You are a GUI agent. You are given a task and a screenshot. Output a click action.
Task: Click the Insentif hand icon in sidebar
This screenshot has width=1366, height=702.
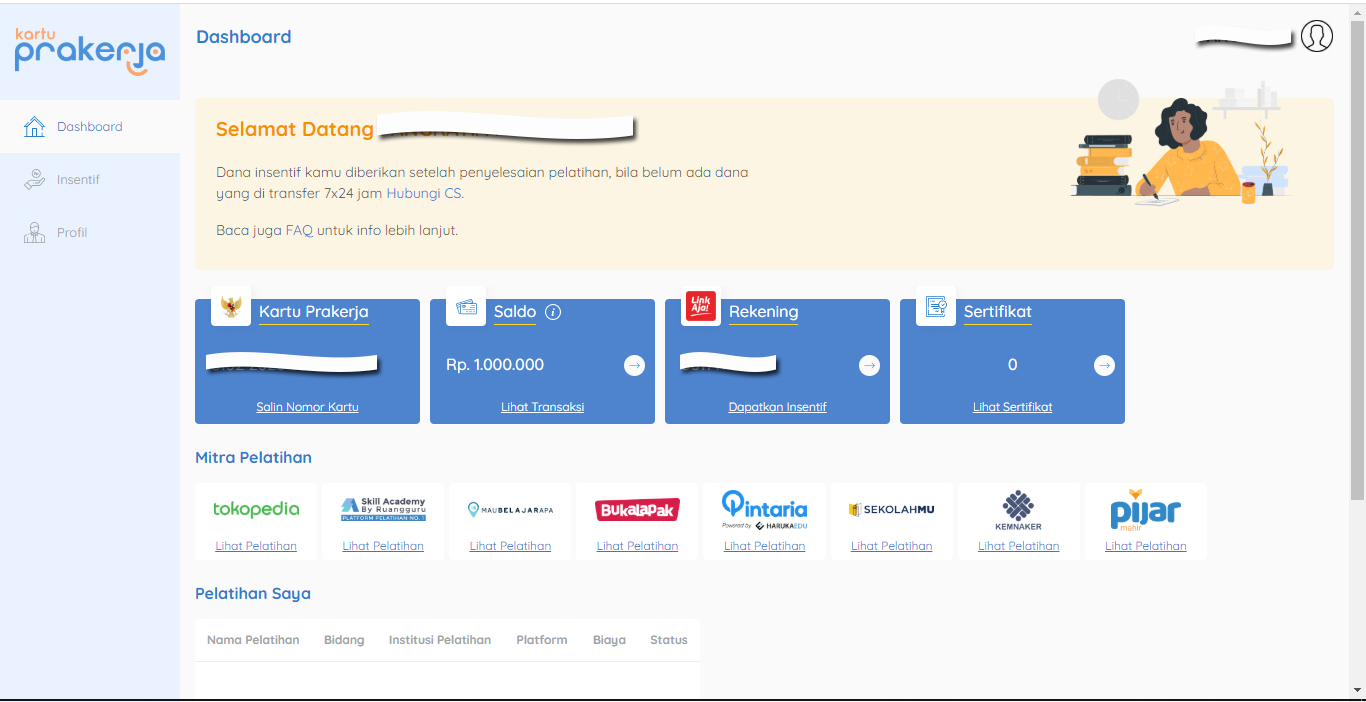point(34,180)
